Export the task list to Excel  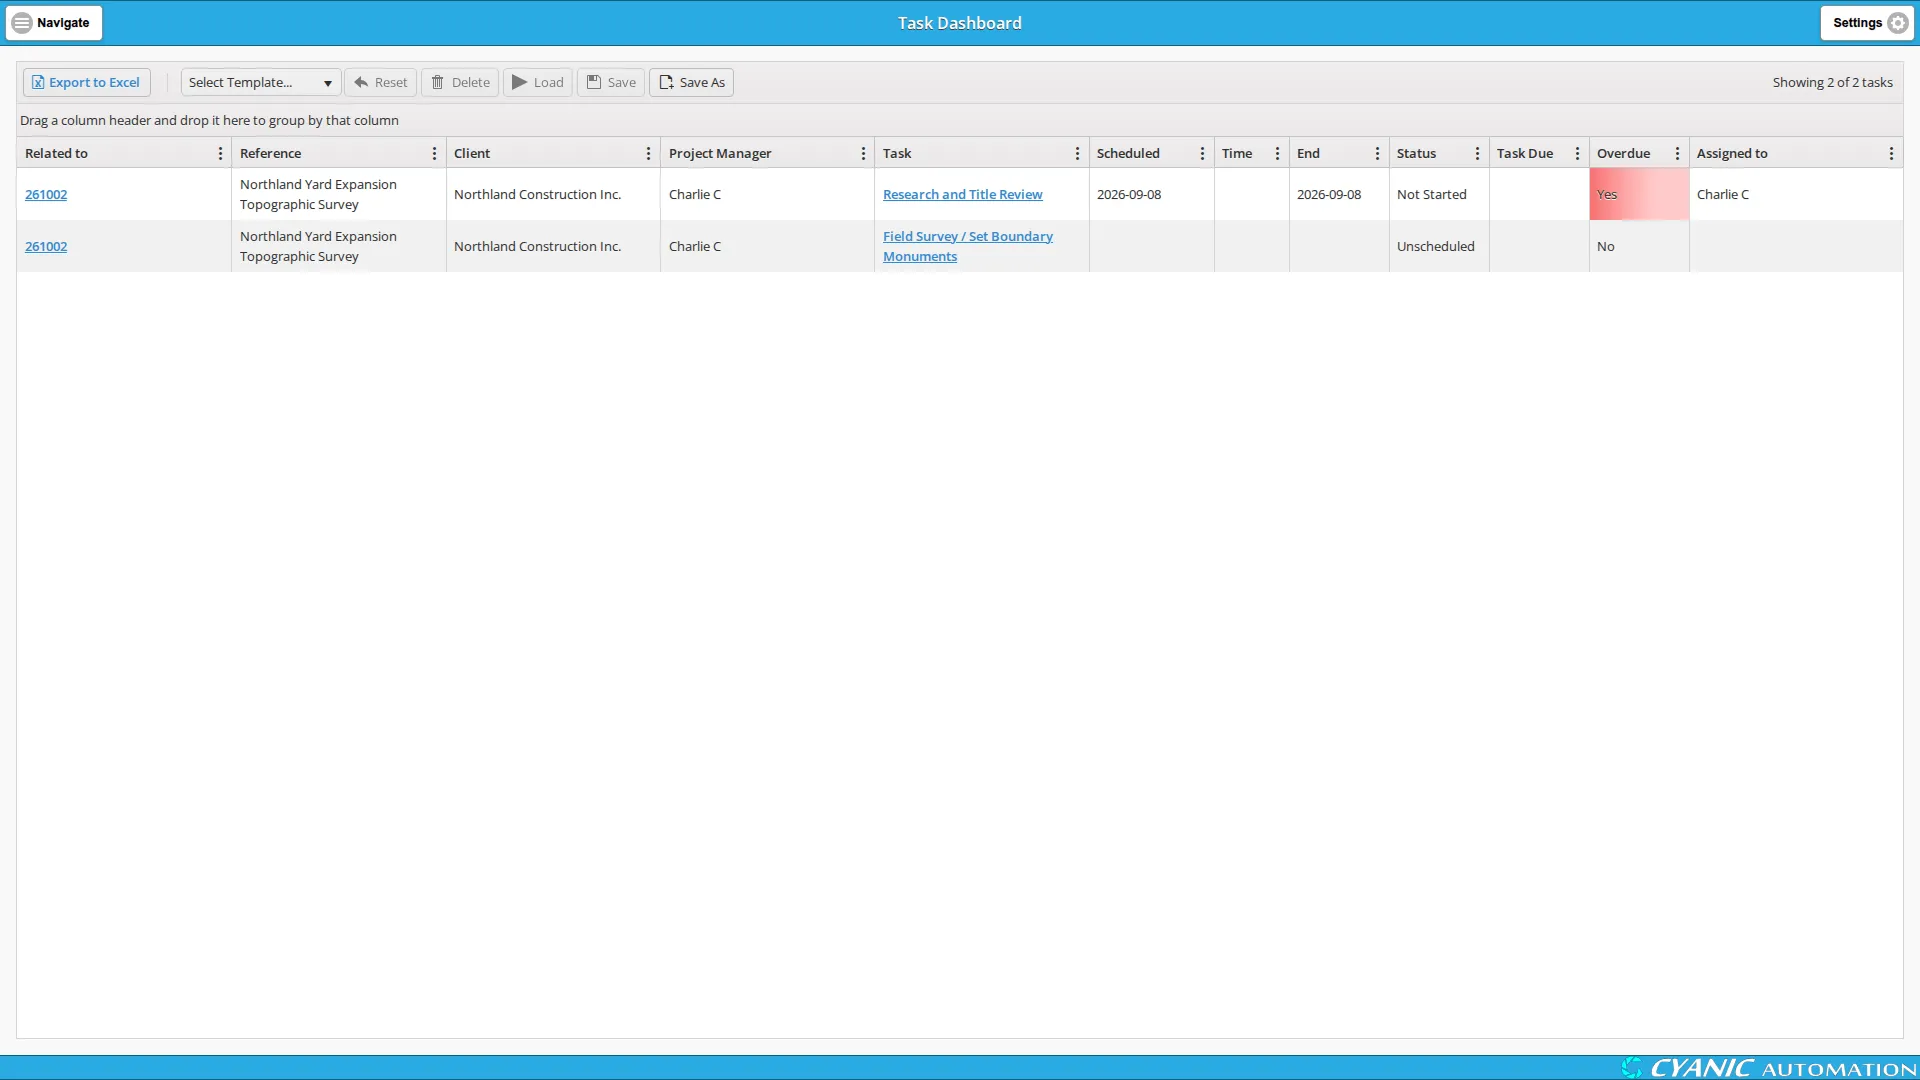coord(87,82)
